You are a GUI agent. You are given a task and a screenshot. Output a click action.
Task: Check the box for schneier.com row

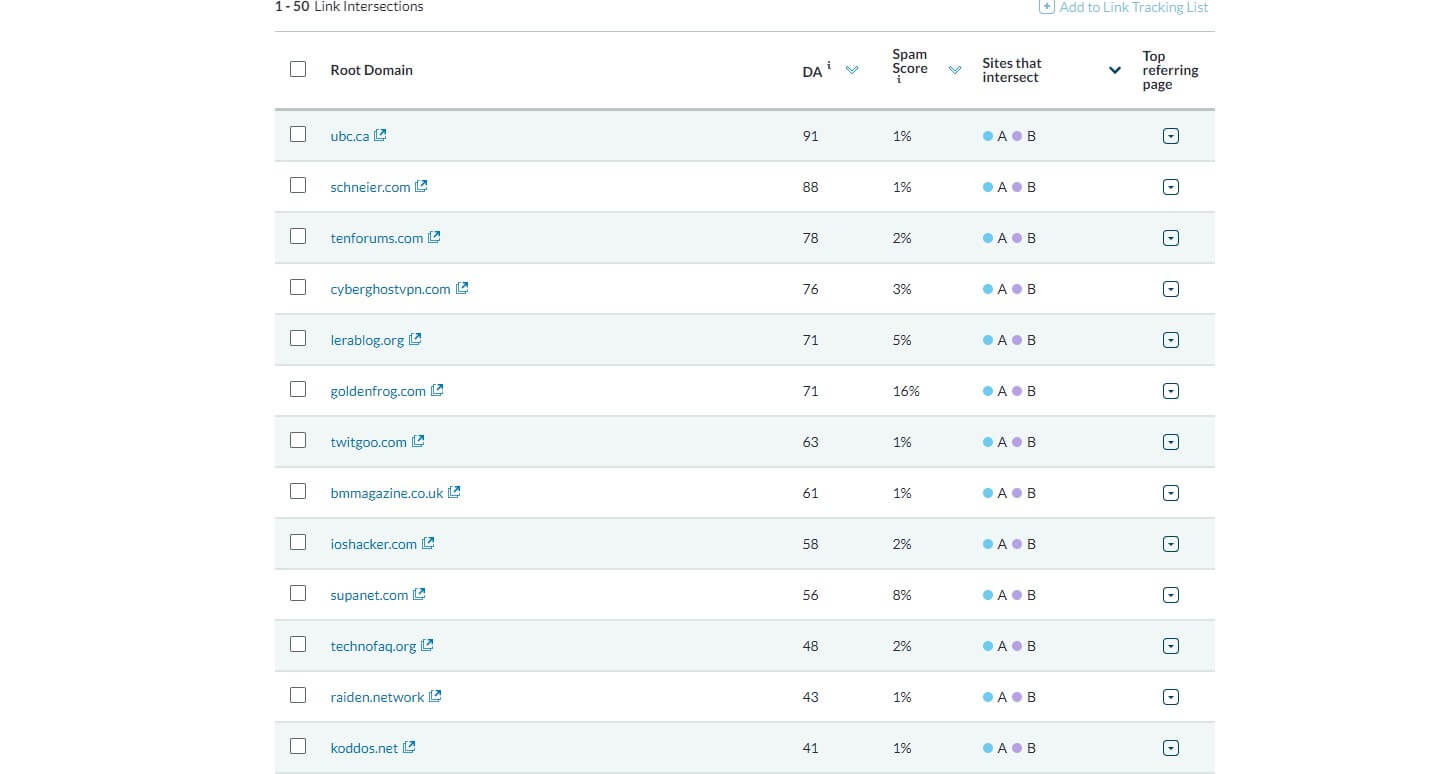pos(298,185)
